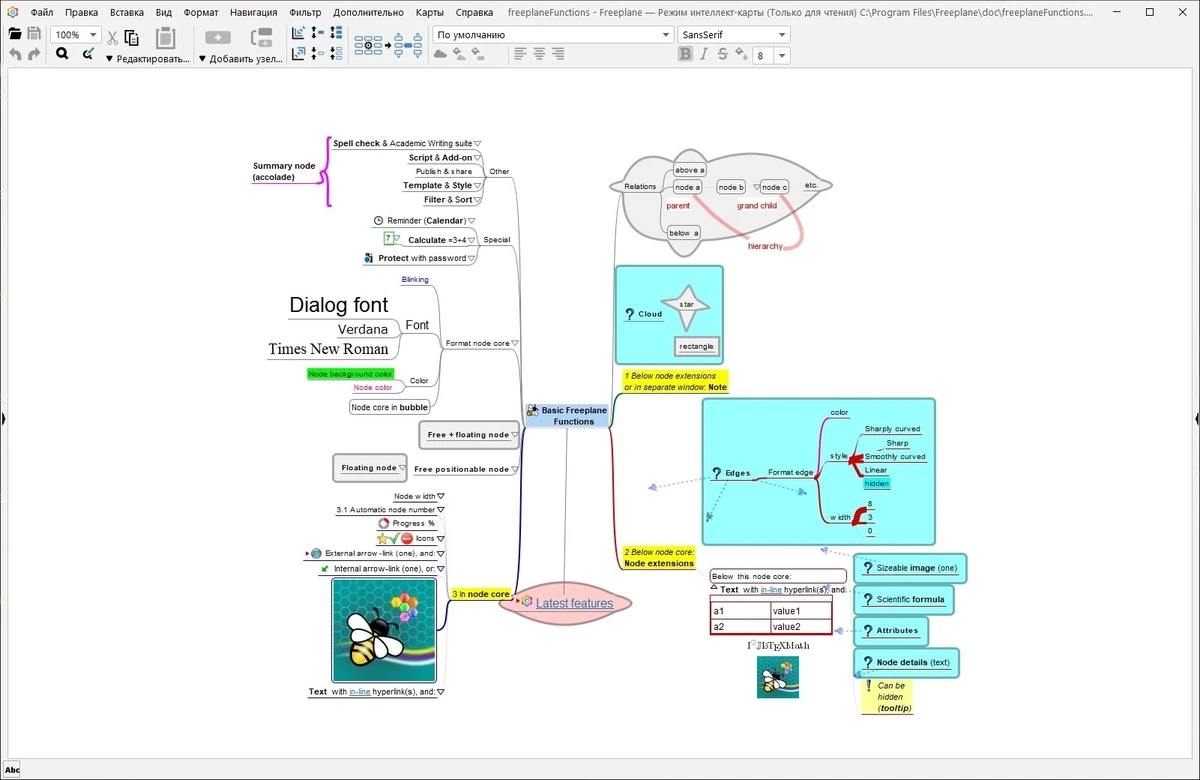The height and width of the screenshot is (780, 1200).
Task: Click the scissors cut icon
Action: pyautogui.click(x=112, y=37)
